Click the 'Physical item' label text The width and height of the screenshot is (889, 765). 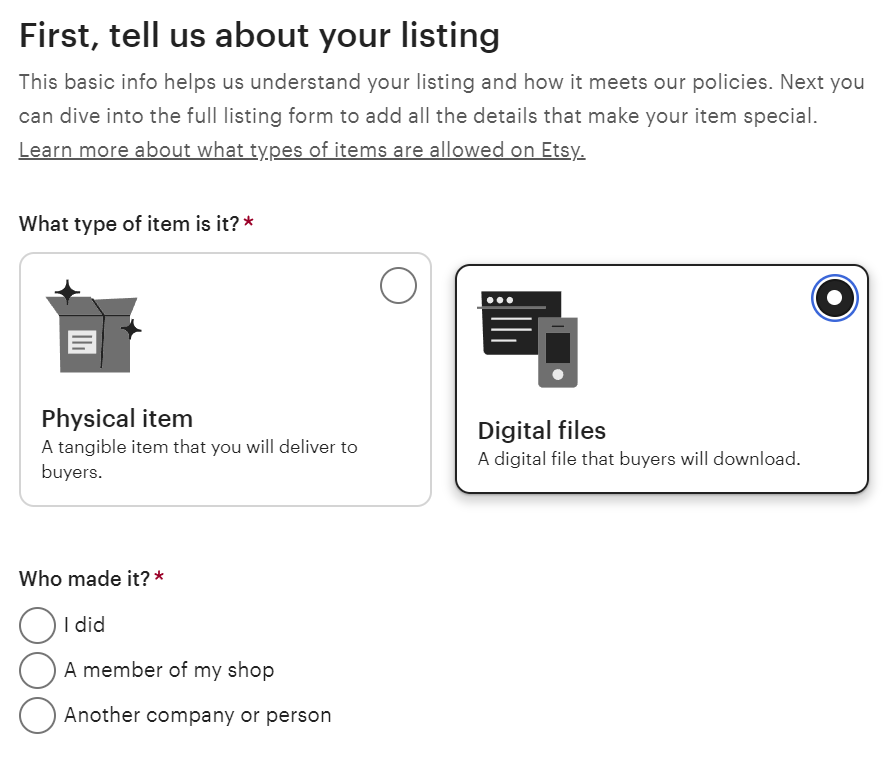(x=117, y=418)
